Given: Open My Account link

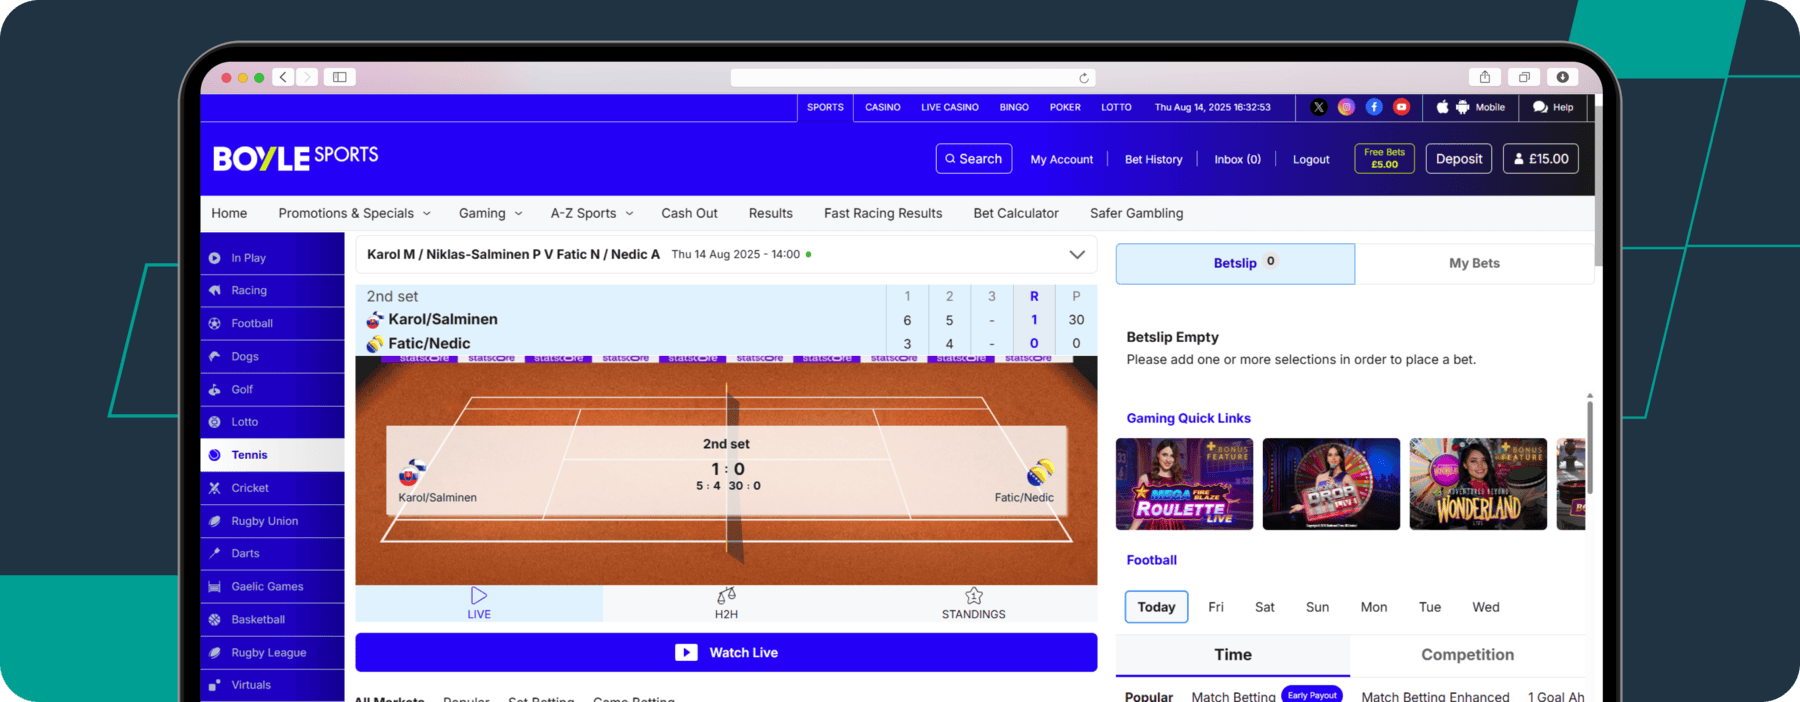Looking at the screenshot, I should tap(1062, 159).
